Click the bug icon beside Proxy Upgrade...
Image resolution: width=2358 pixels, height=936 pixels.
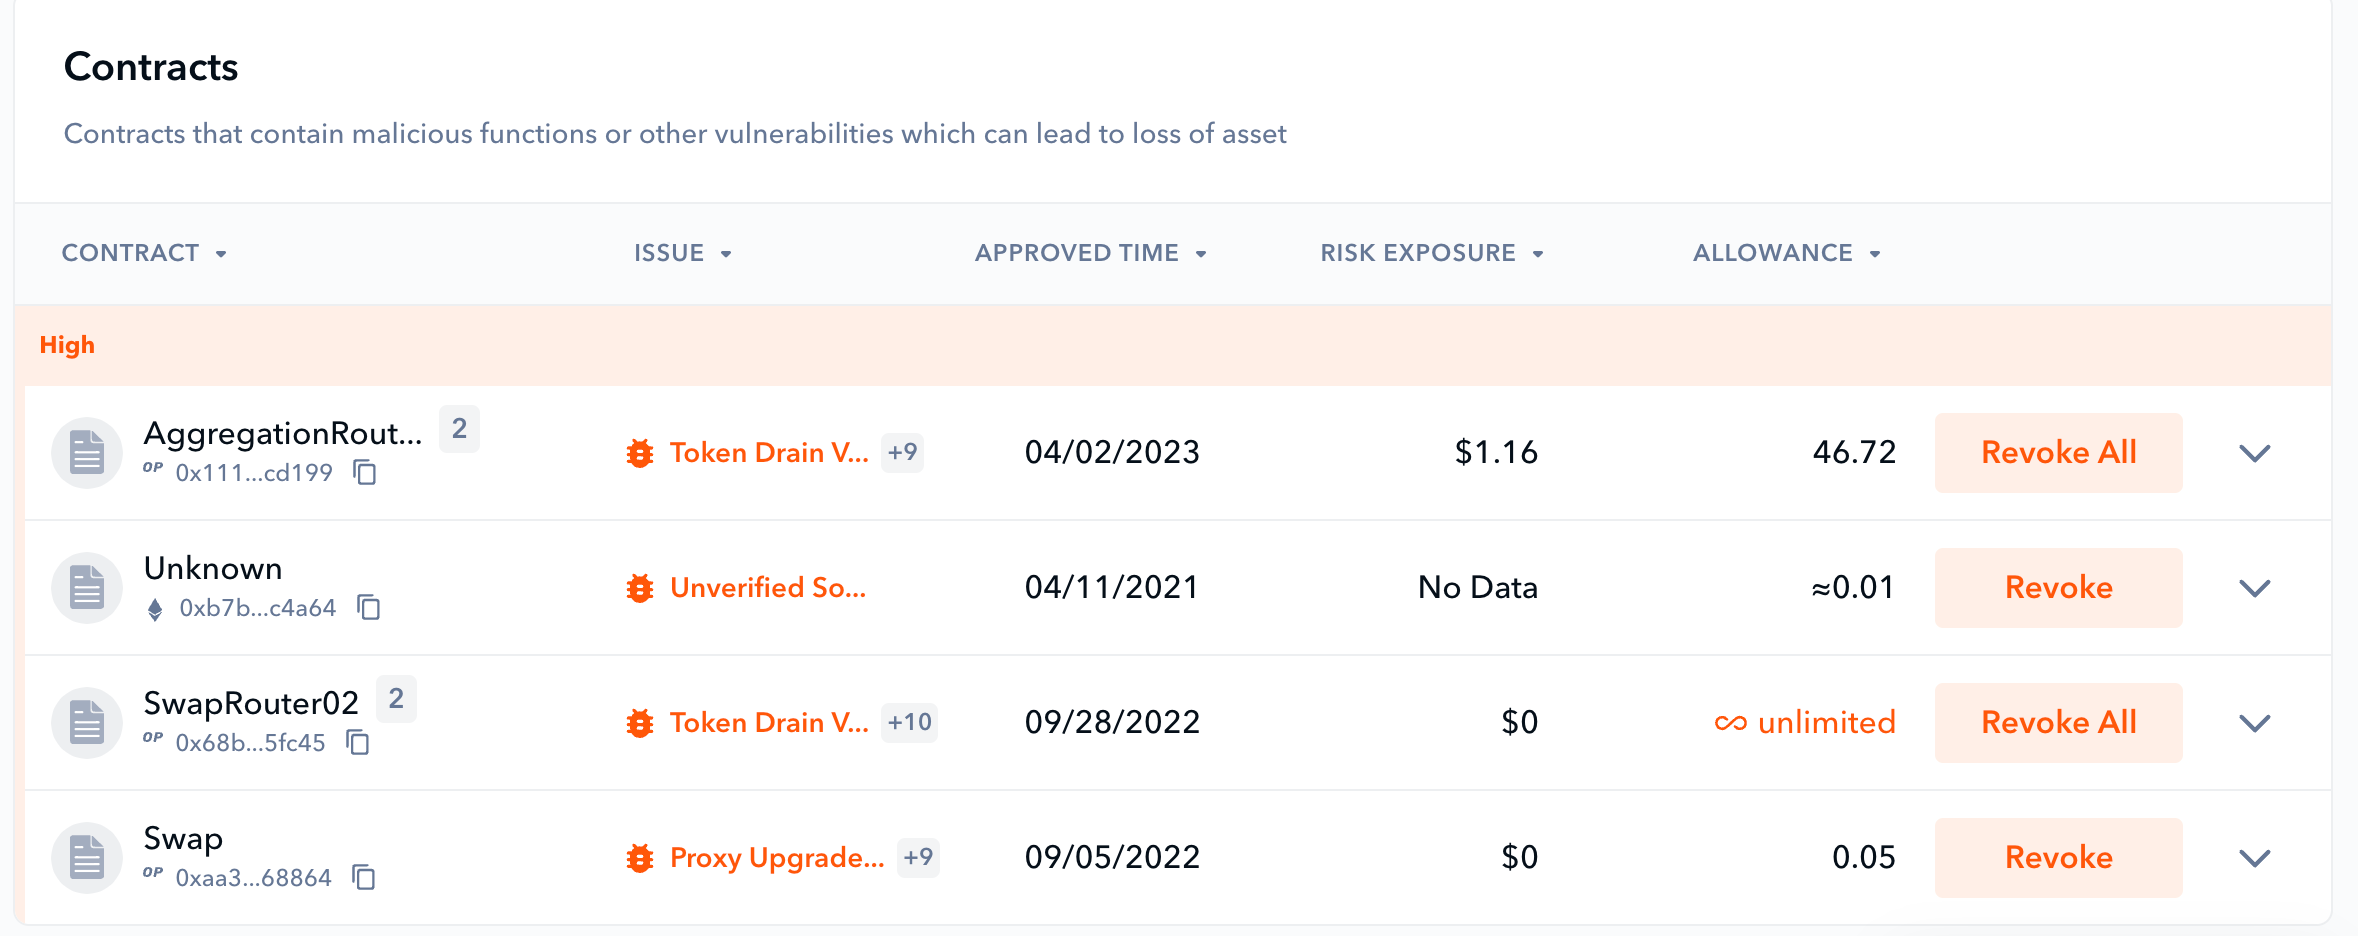click(640, 858)
